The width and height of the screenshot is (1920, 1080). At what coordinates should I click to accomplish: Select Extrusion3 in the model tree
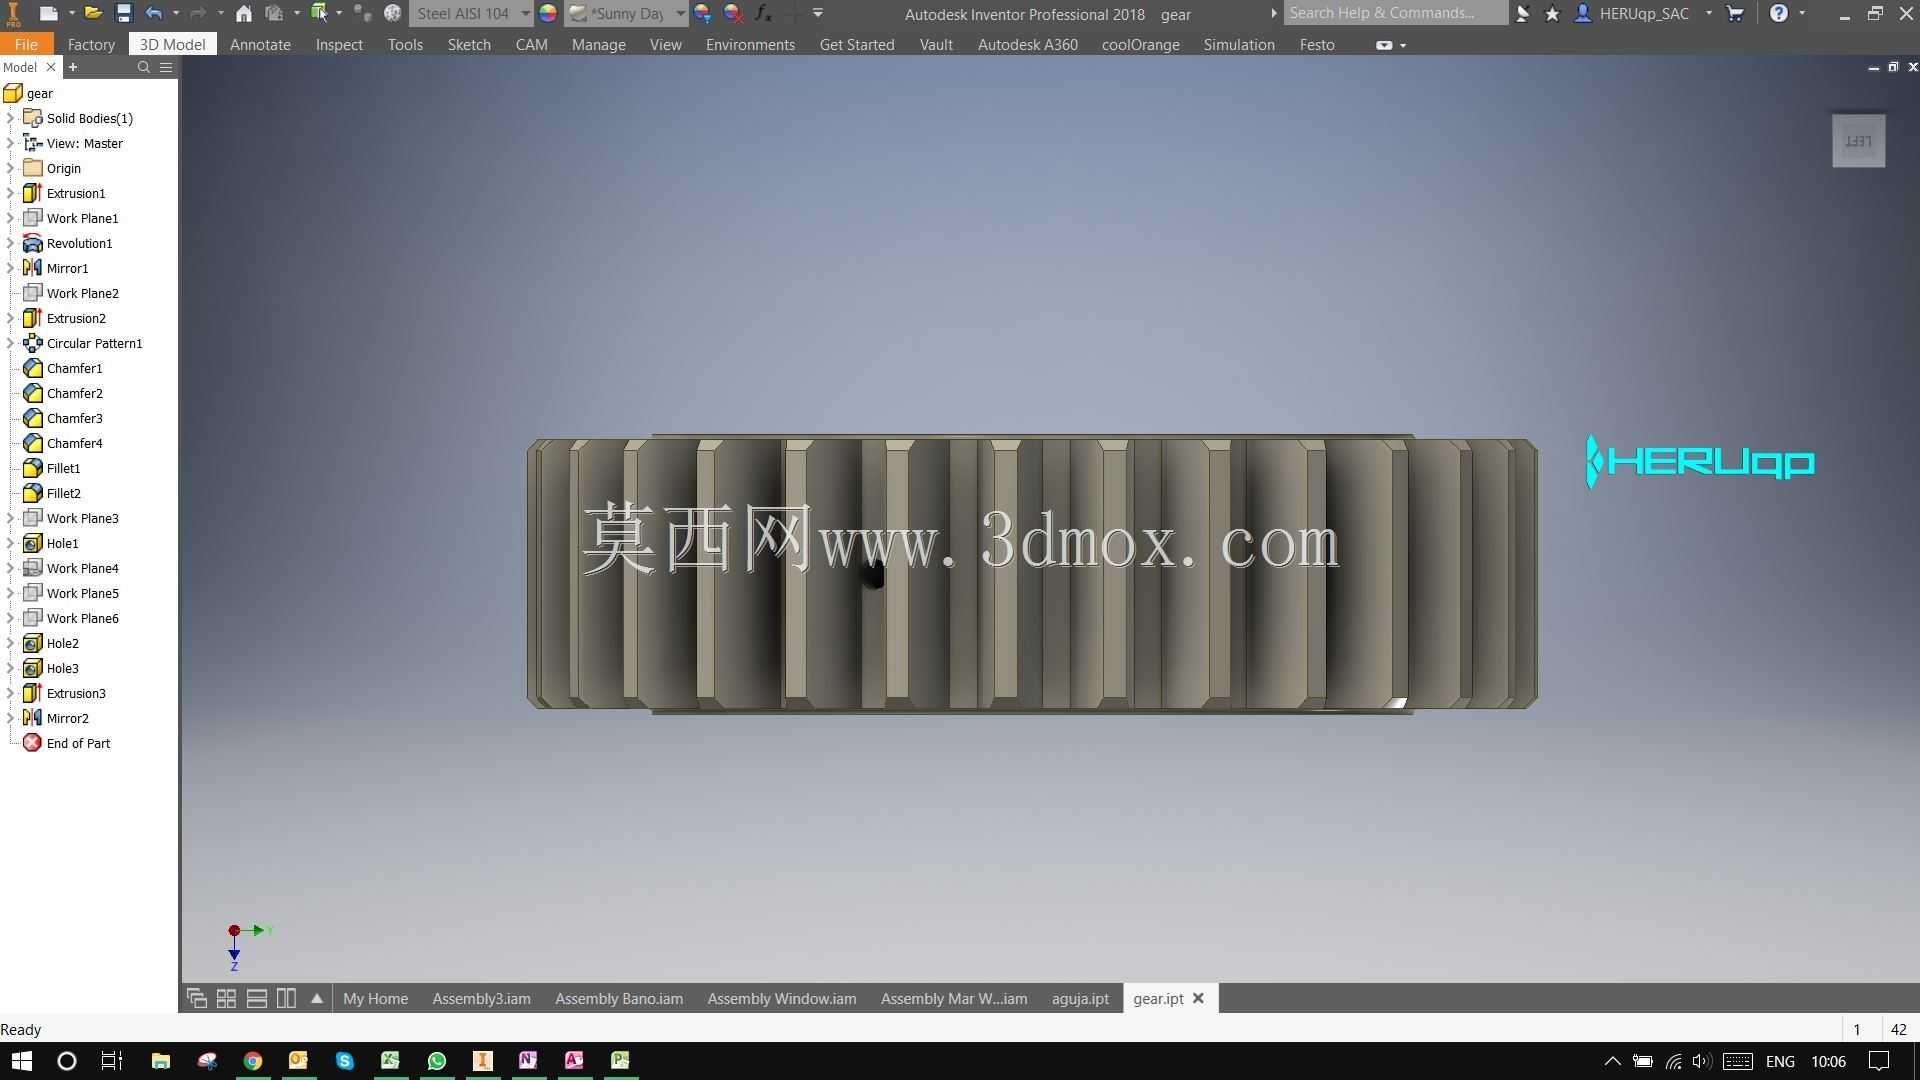click(x=76, y=693)
